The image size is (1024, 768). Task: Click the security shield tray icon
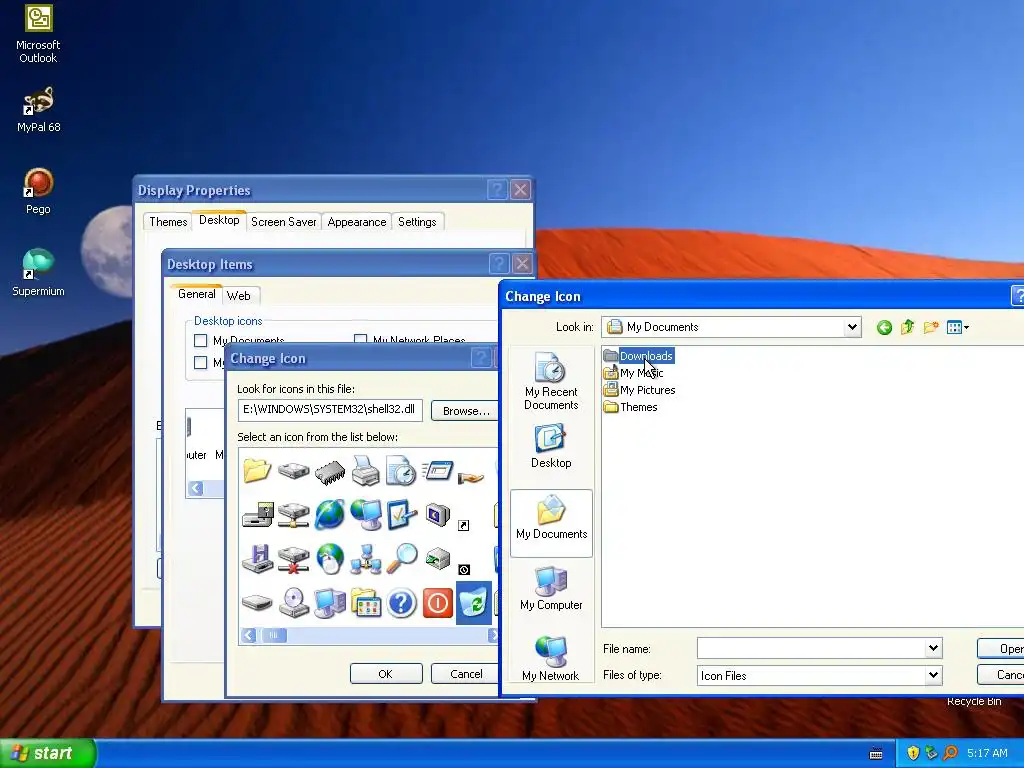(x=913, y=753)
